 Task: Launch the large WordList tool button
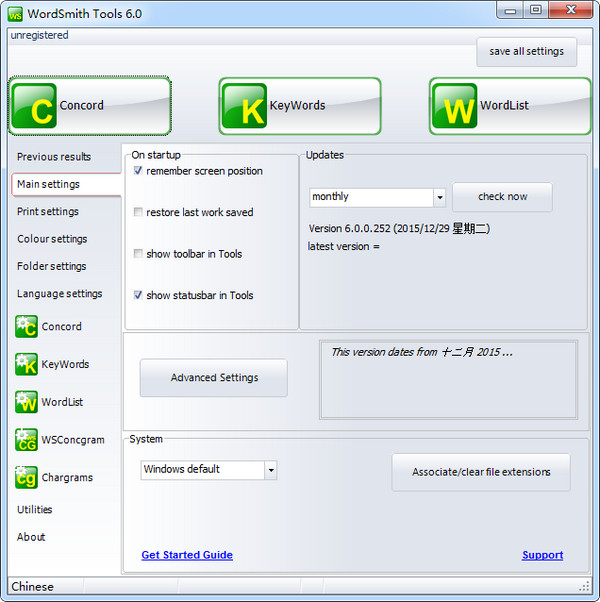click(x=510, y=106)
